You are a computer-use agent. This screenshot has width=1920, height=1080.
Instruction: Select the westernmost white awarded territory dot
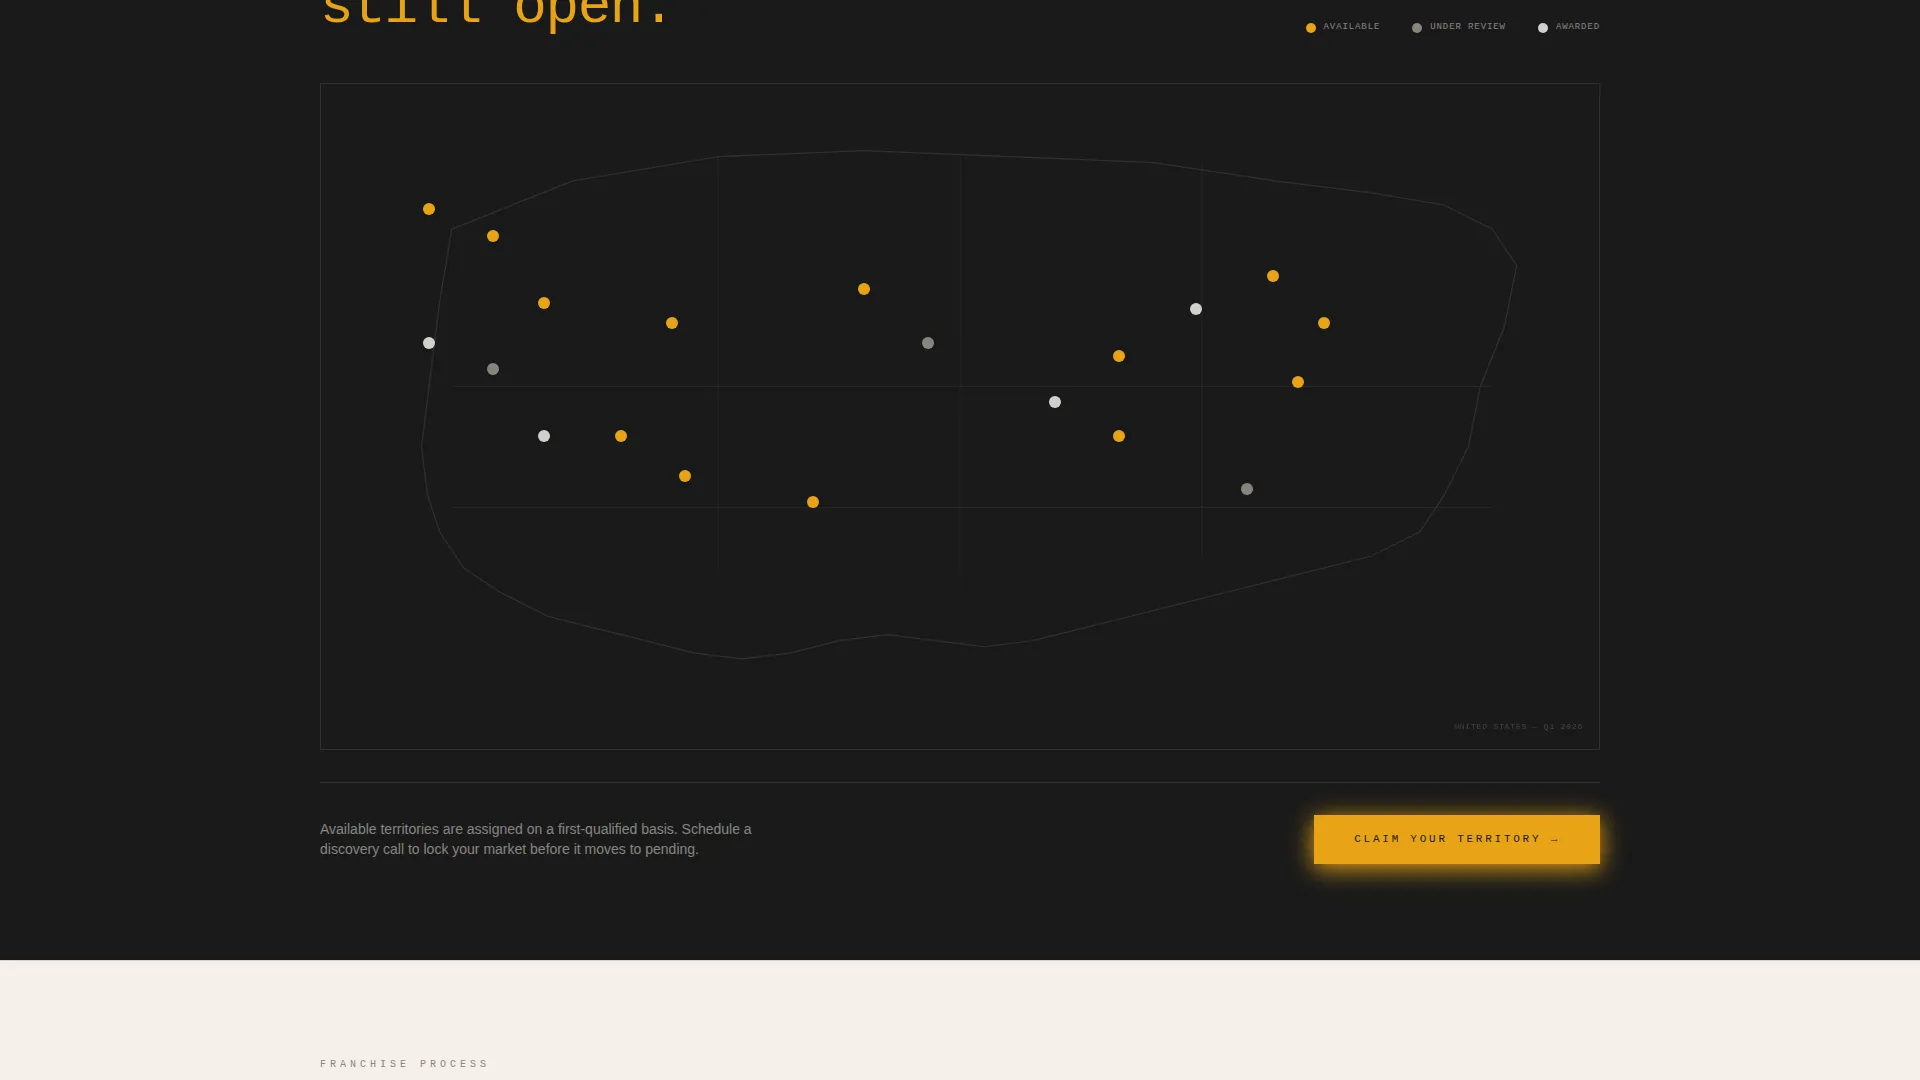[429, 343]
